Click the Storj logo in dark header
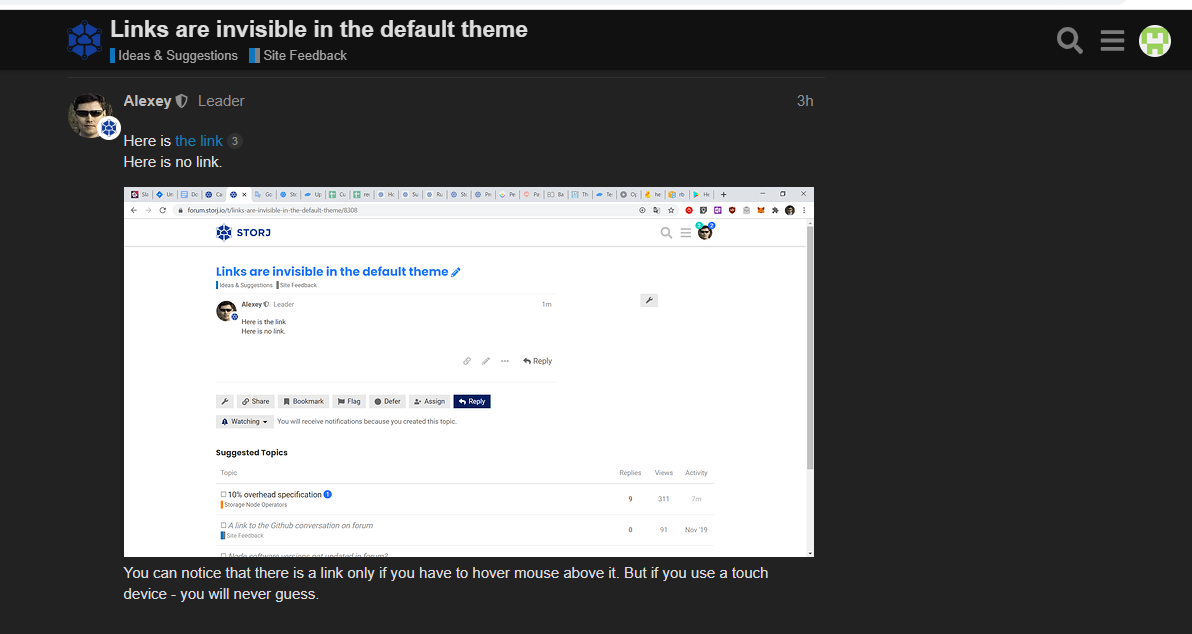The image size is (1192, 634). pos(84,40)
